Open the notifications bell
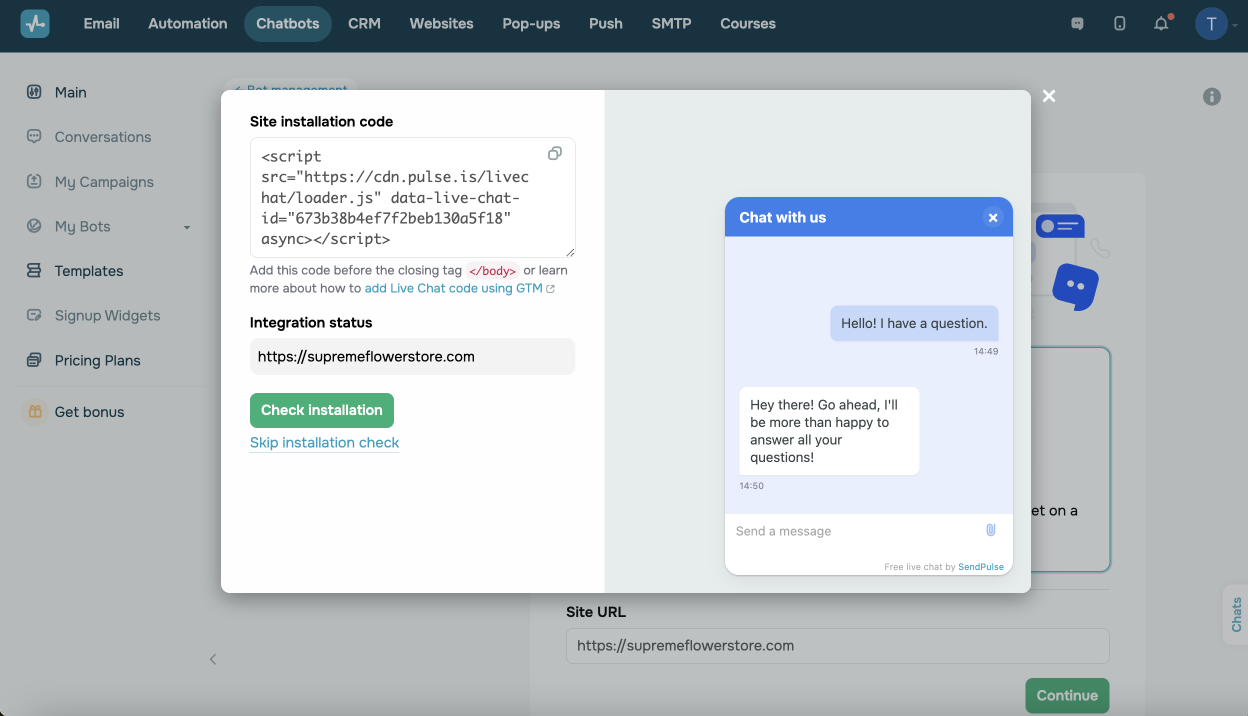Image resolution: width=1248 pixels, height=716 pixels. pyautogui.click(x=1161, y=24)
